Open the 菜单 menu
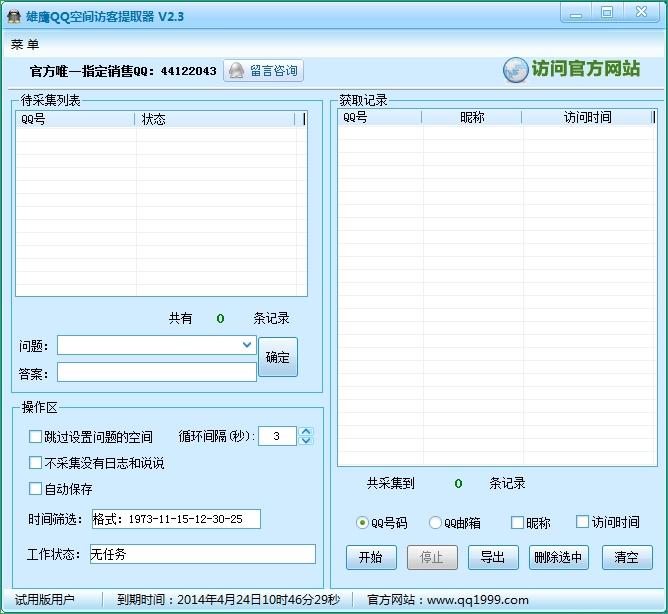 pyautogui.click(x=25, y=45)
